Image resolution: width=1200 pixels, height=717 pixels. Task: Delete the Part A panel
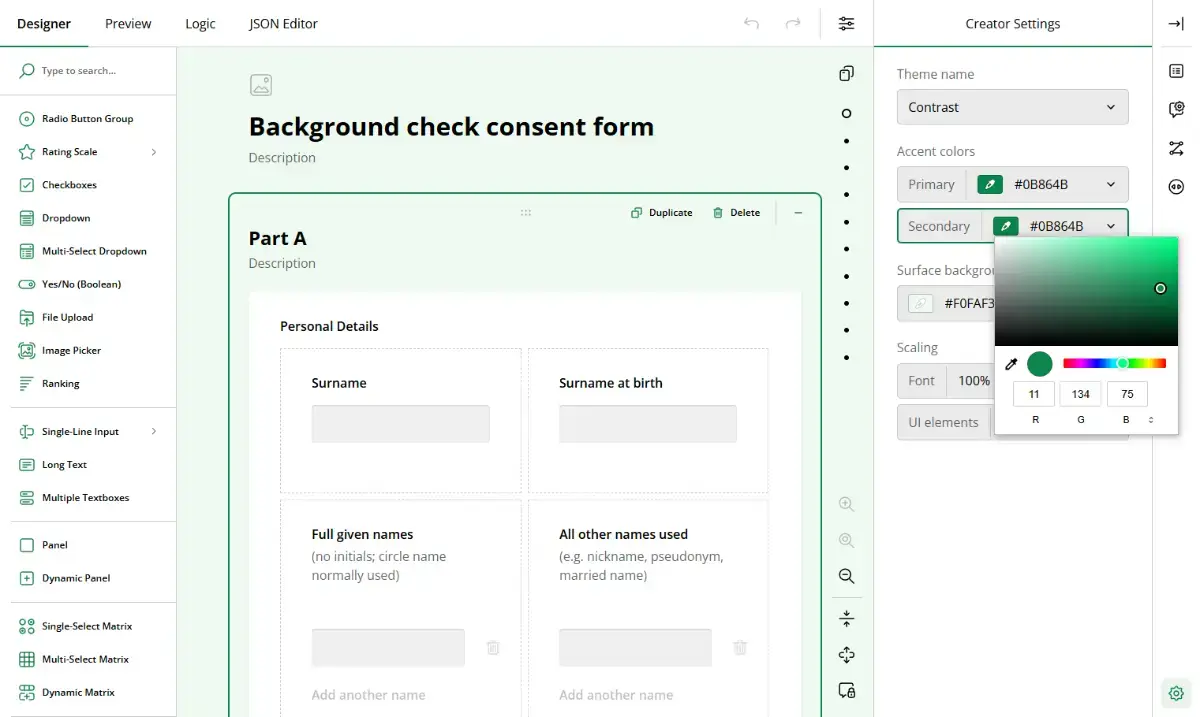point(737,212)
